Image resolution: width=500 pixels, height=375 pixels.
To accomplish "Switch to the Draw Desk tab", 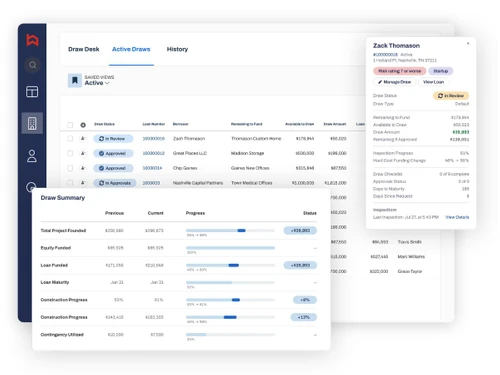I will pyautogui.click(x=84, y=49).
